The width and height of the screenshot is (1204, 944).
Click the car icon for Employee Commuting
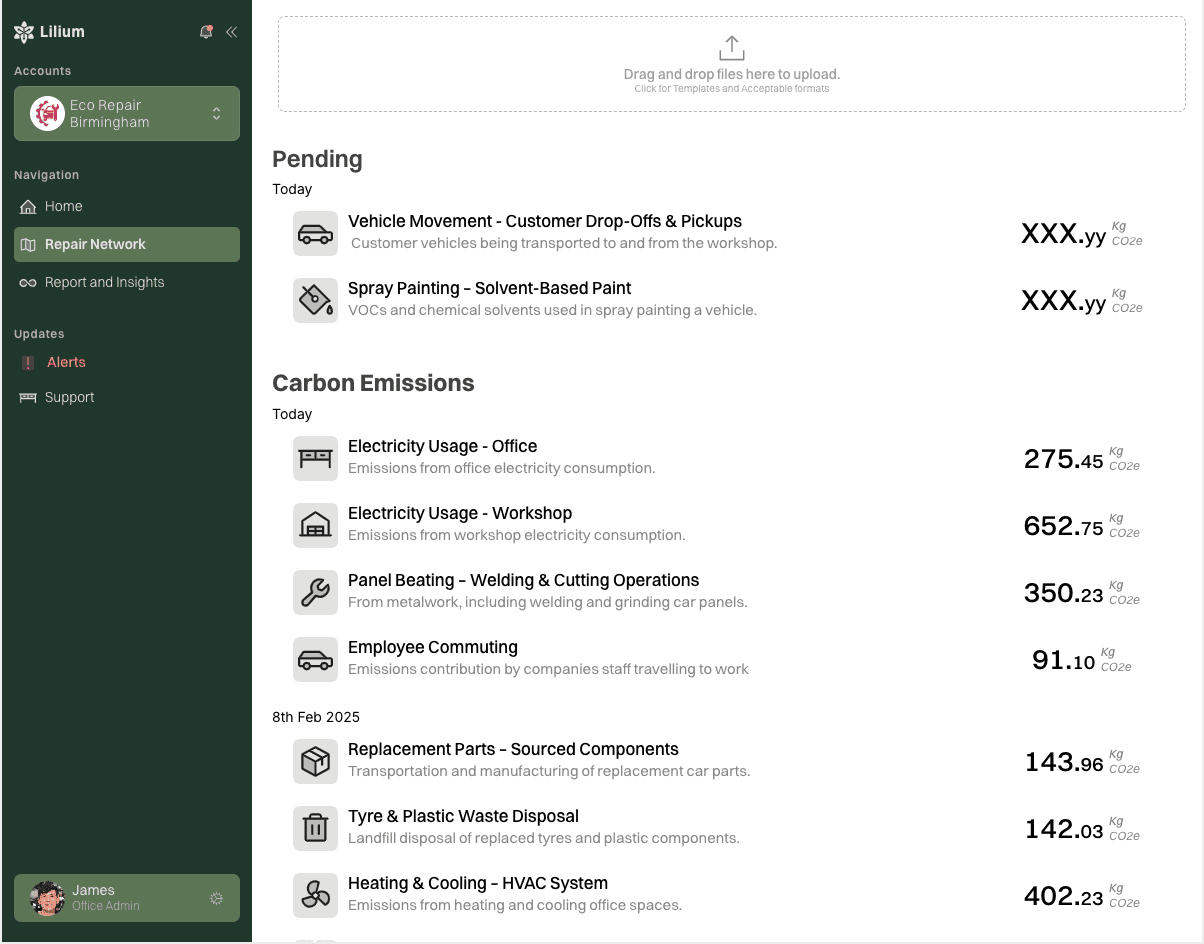point(315,659)
